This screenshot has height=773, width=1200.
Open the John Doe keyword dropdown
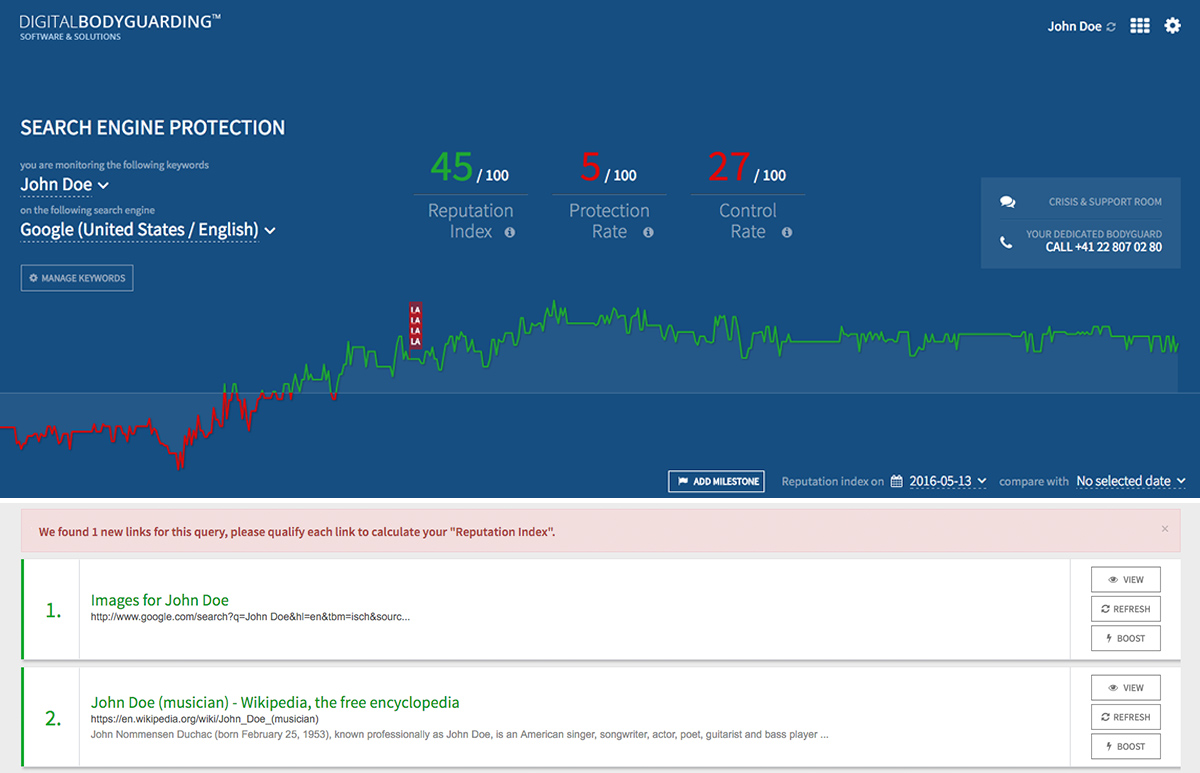pyautogui.click(x=65, y=185)
